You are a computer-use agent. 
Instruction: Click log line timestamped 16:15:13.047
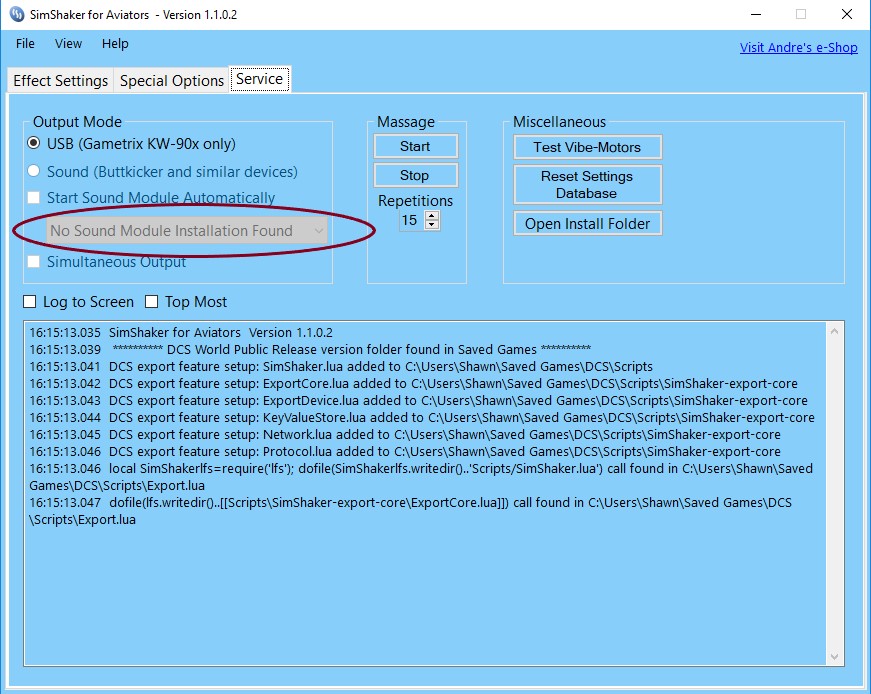[411, 511]
